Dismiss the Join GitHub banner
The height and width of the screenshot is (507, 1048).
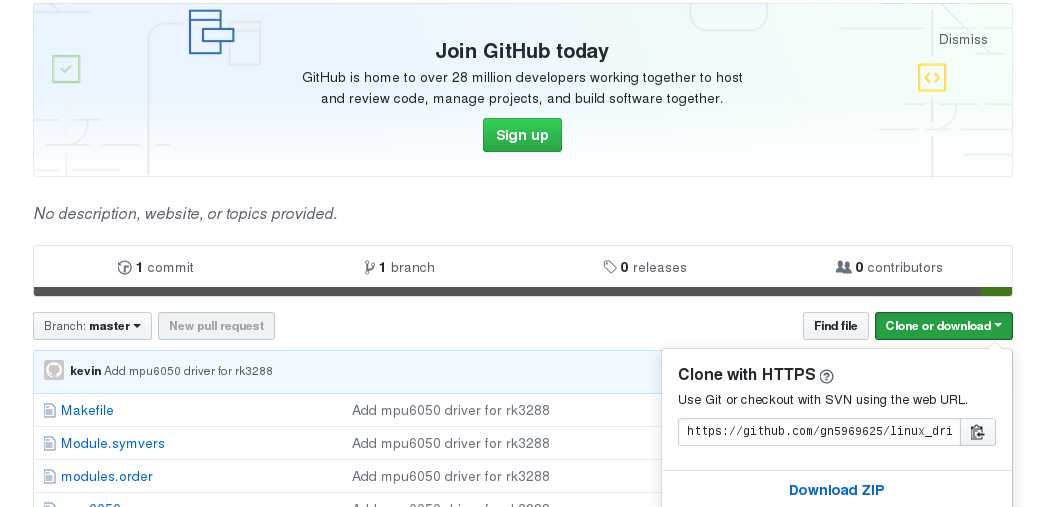[963, 39]
